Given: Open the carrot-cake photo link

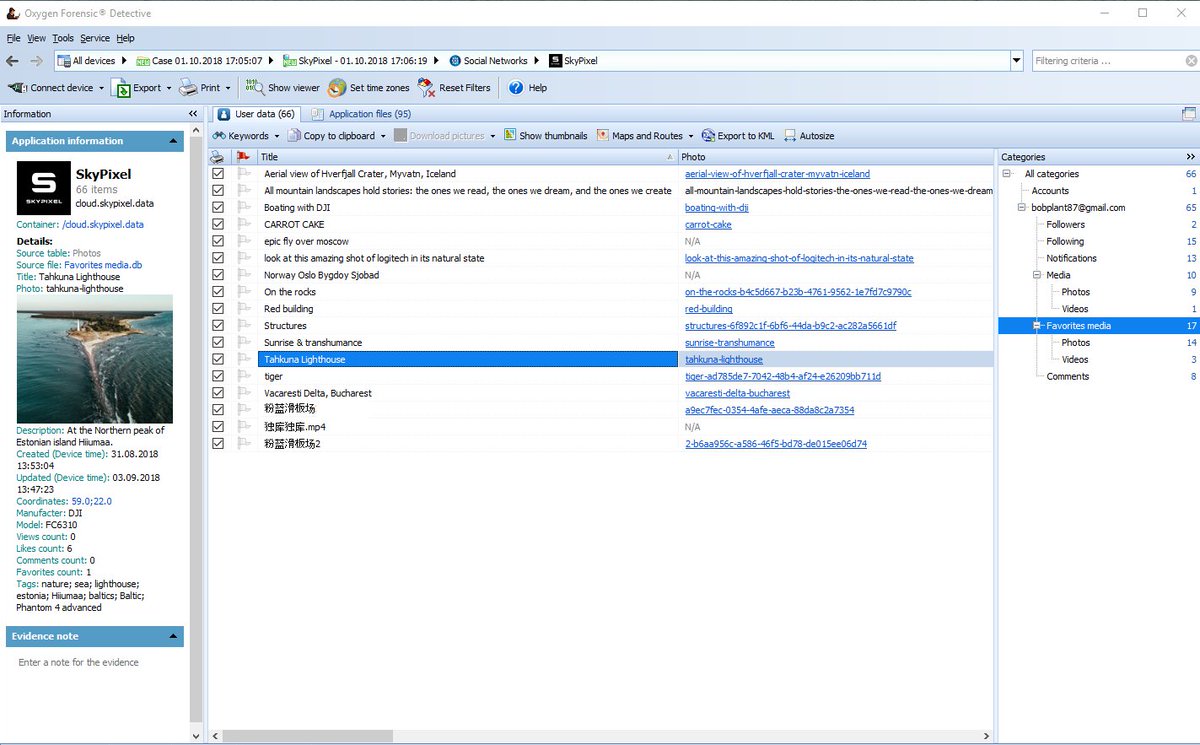Looking at the screenshot, I should click(x=708, y=225).
